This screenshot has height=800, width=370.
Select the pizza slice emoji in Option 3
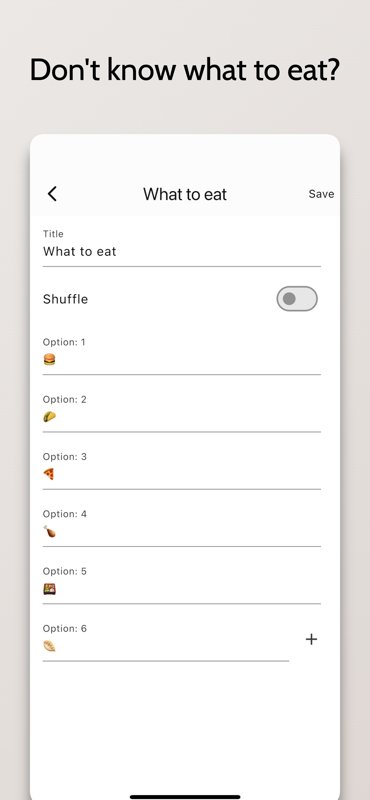tap(49, 474)
